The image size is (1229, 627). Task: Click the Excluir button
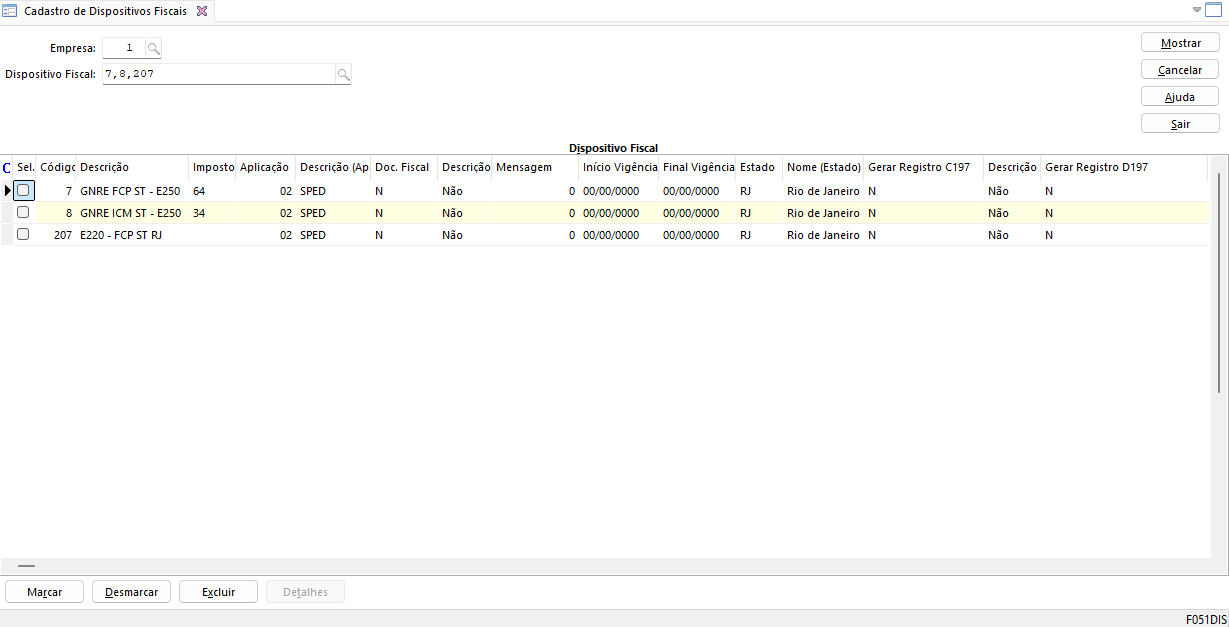218,592
